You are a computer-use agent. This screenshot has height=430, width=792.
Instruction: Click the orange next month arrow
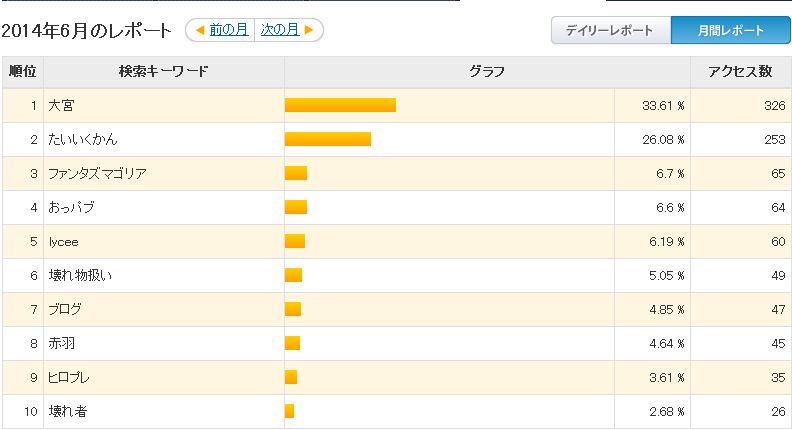[309, 30]
